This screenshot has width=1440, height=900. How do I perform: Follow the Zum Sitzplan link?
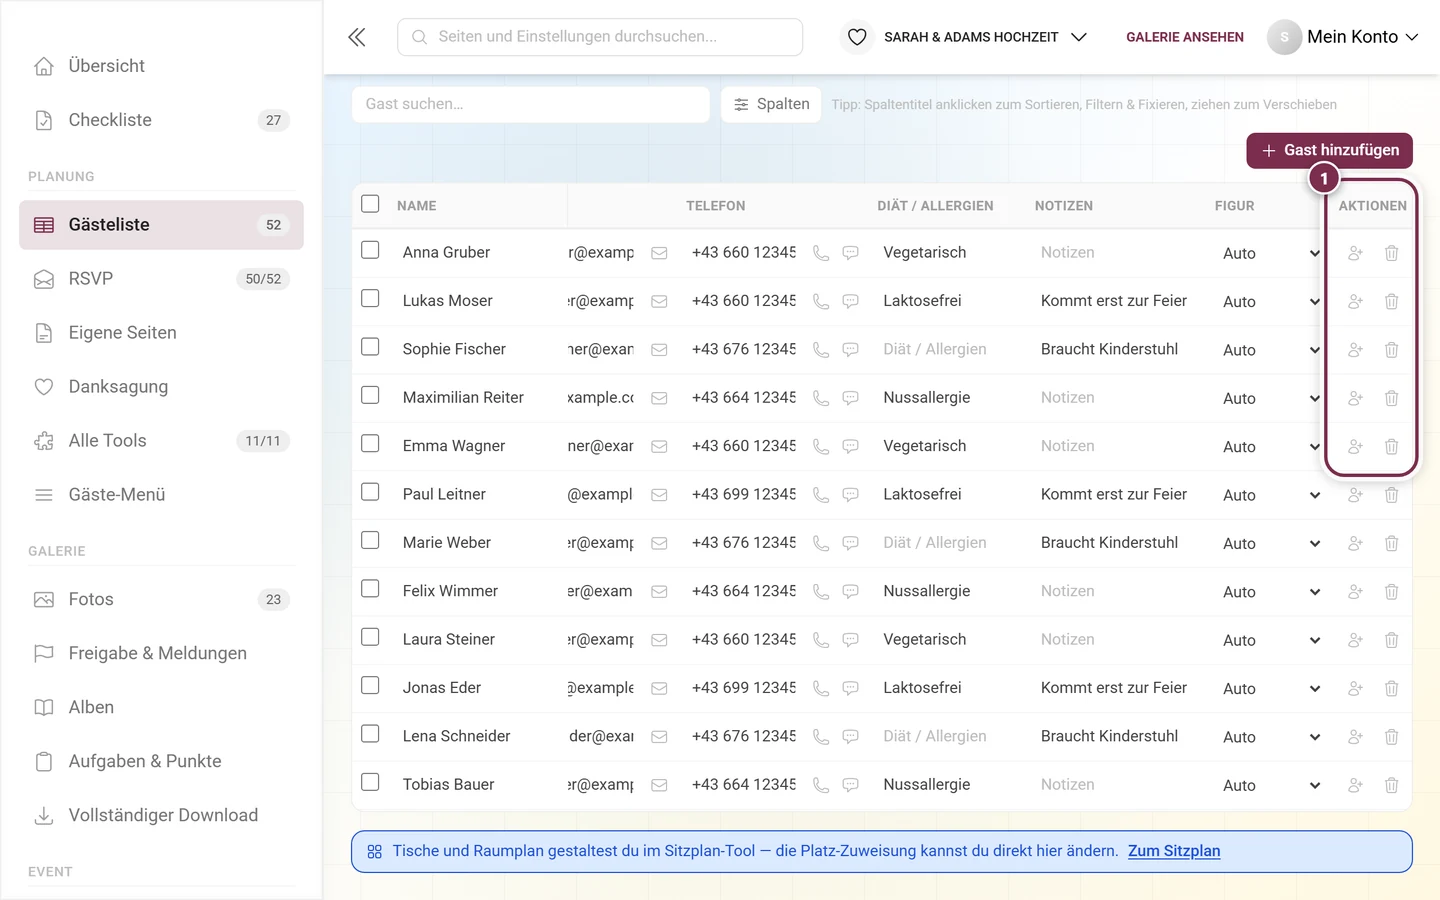click(1174, 851)
